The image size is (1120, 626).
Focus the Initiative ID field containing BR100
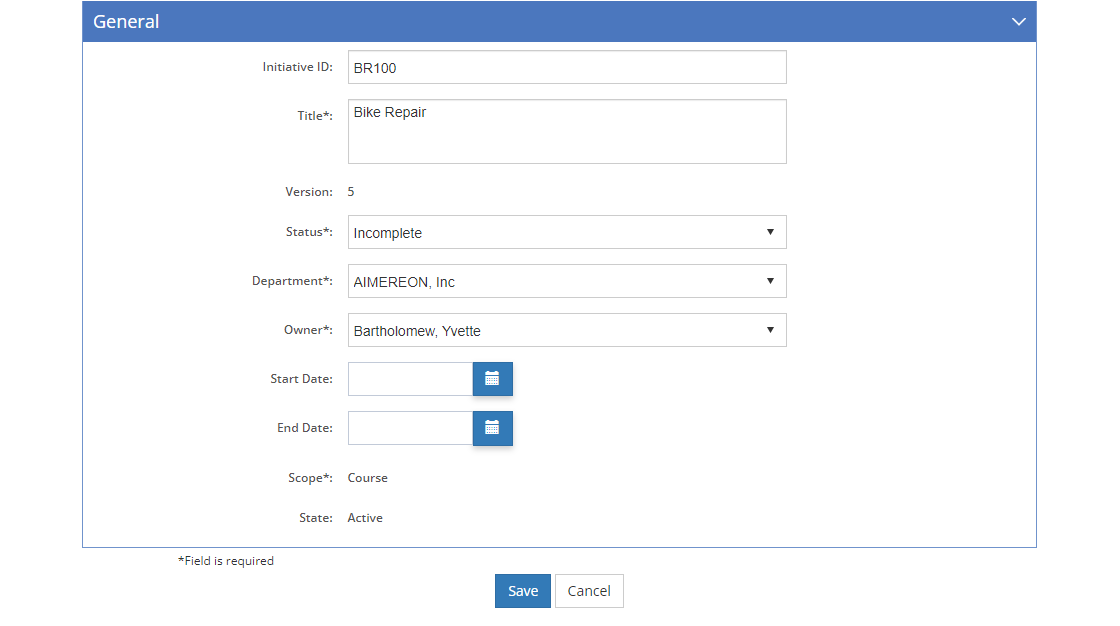pos(567,67)
